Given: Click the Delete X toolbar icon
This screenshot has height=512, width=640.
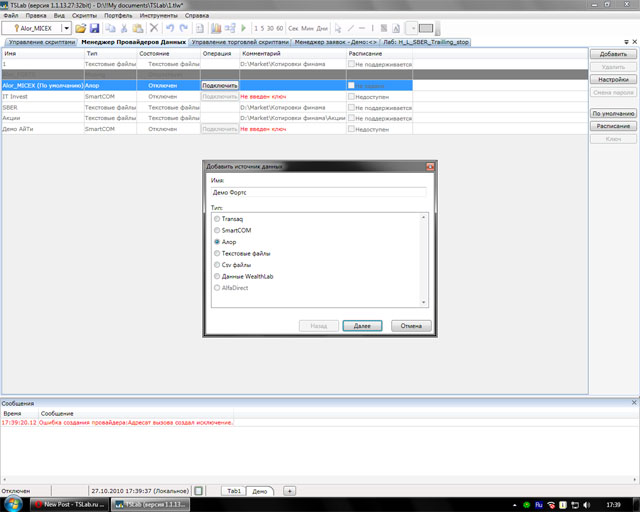Looking at the screenshot, I should pyautogui.click(x=154, y=28).
